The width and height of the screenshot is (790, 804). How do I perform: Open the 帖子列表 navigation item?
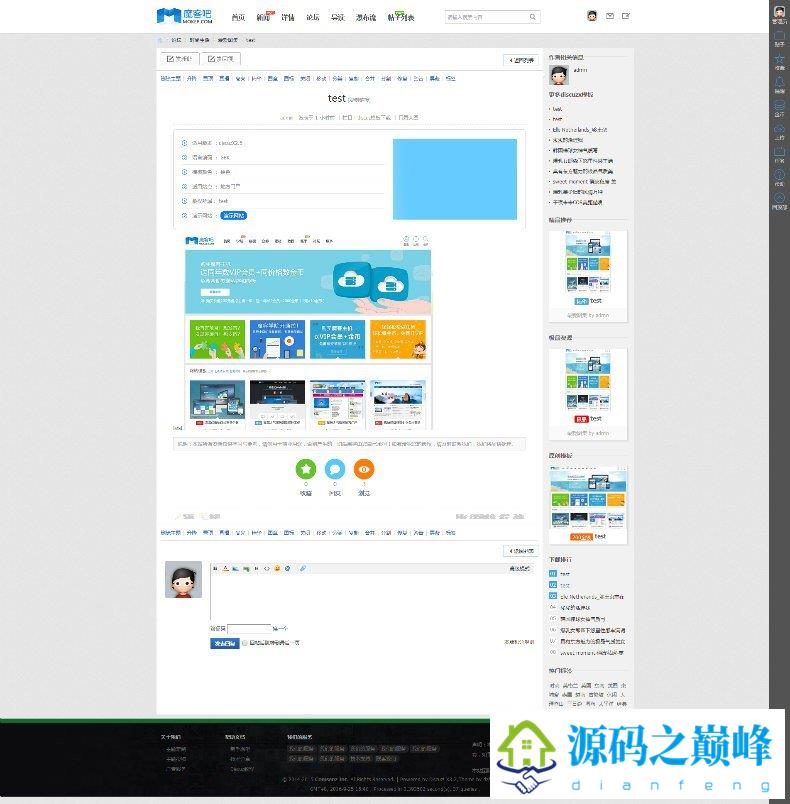(x=400, y=17)
